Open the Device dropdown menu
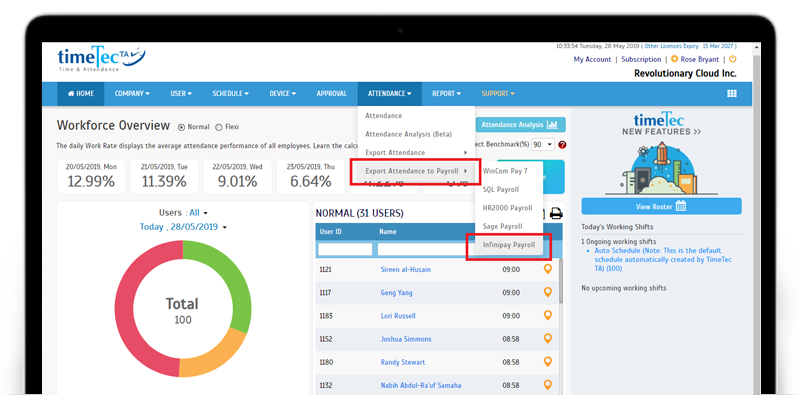The width and height of the screenshot is (800, 395). [x=283, y=94]
